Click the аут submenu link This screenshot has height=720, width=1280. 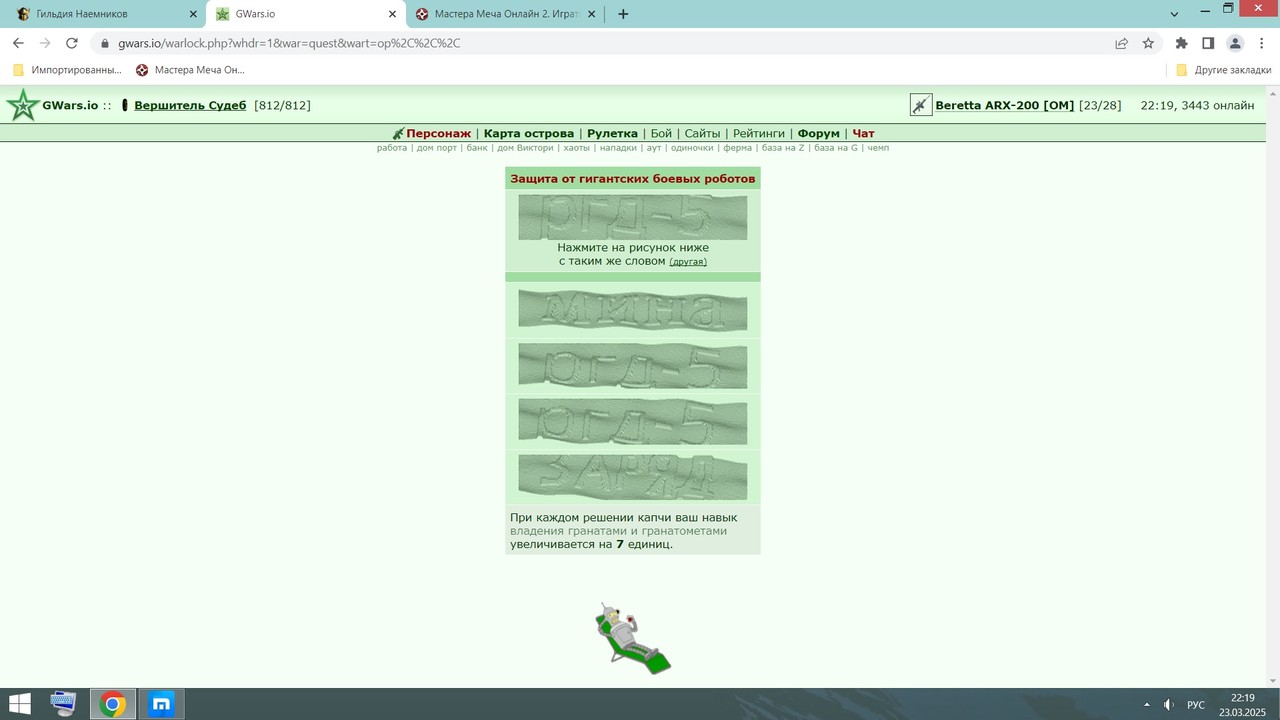click(x=654, y=148)
